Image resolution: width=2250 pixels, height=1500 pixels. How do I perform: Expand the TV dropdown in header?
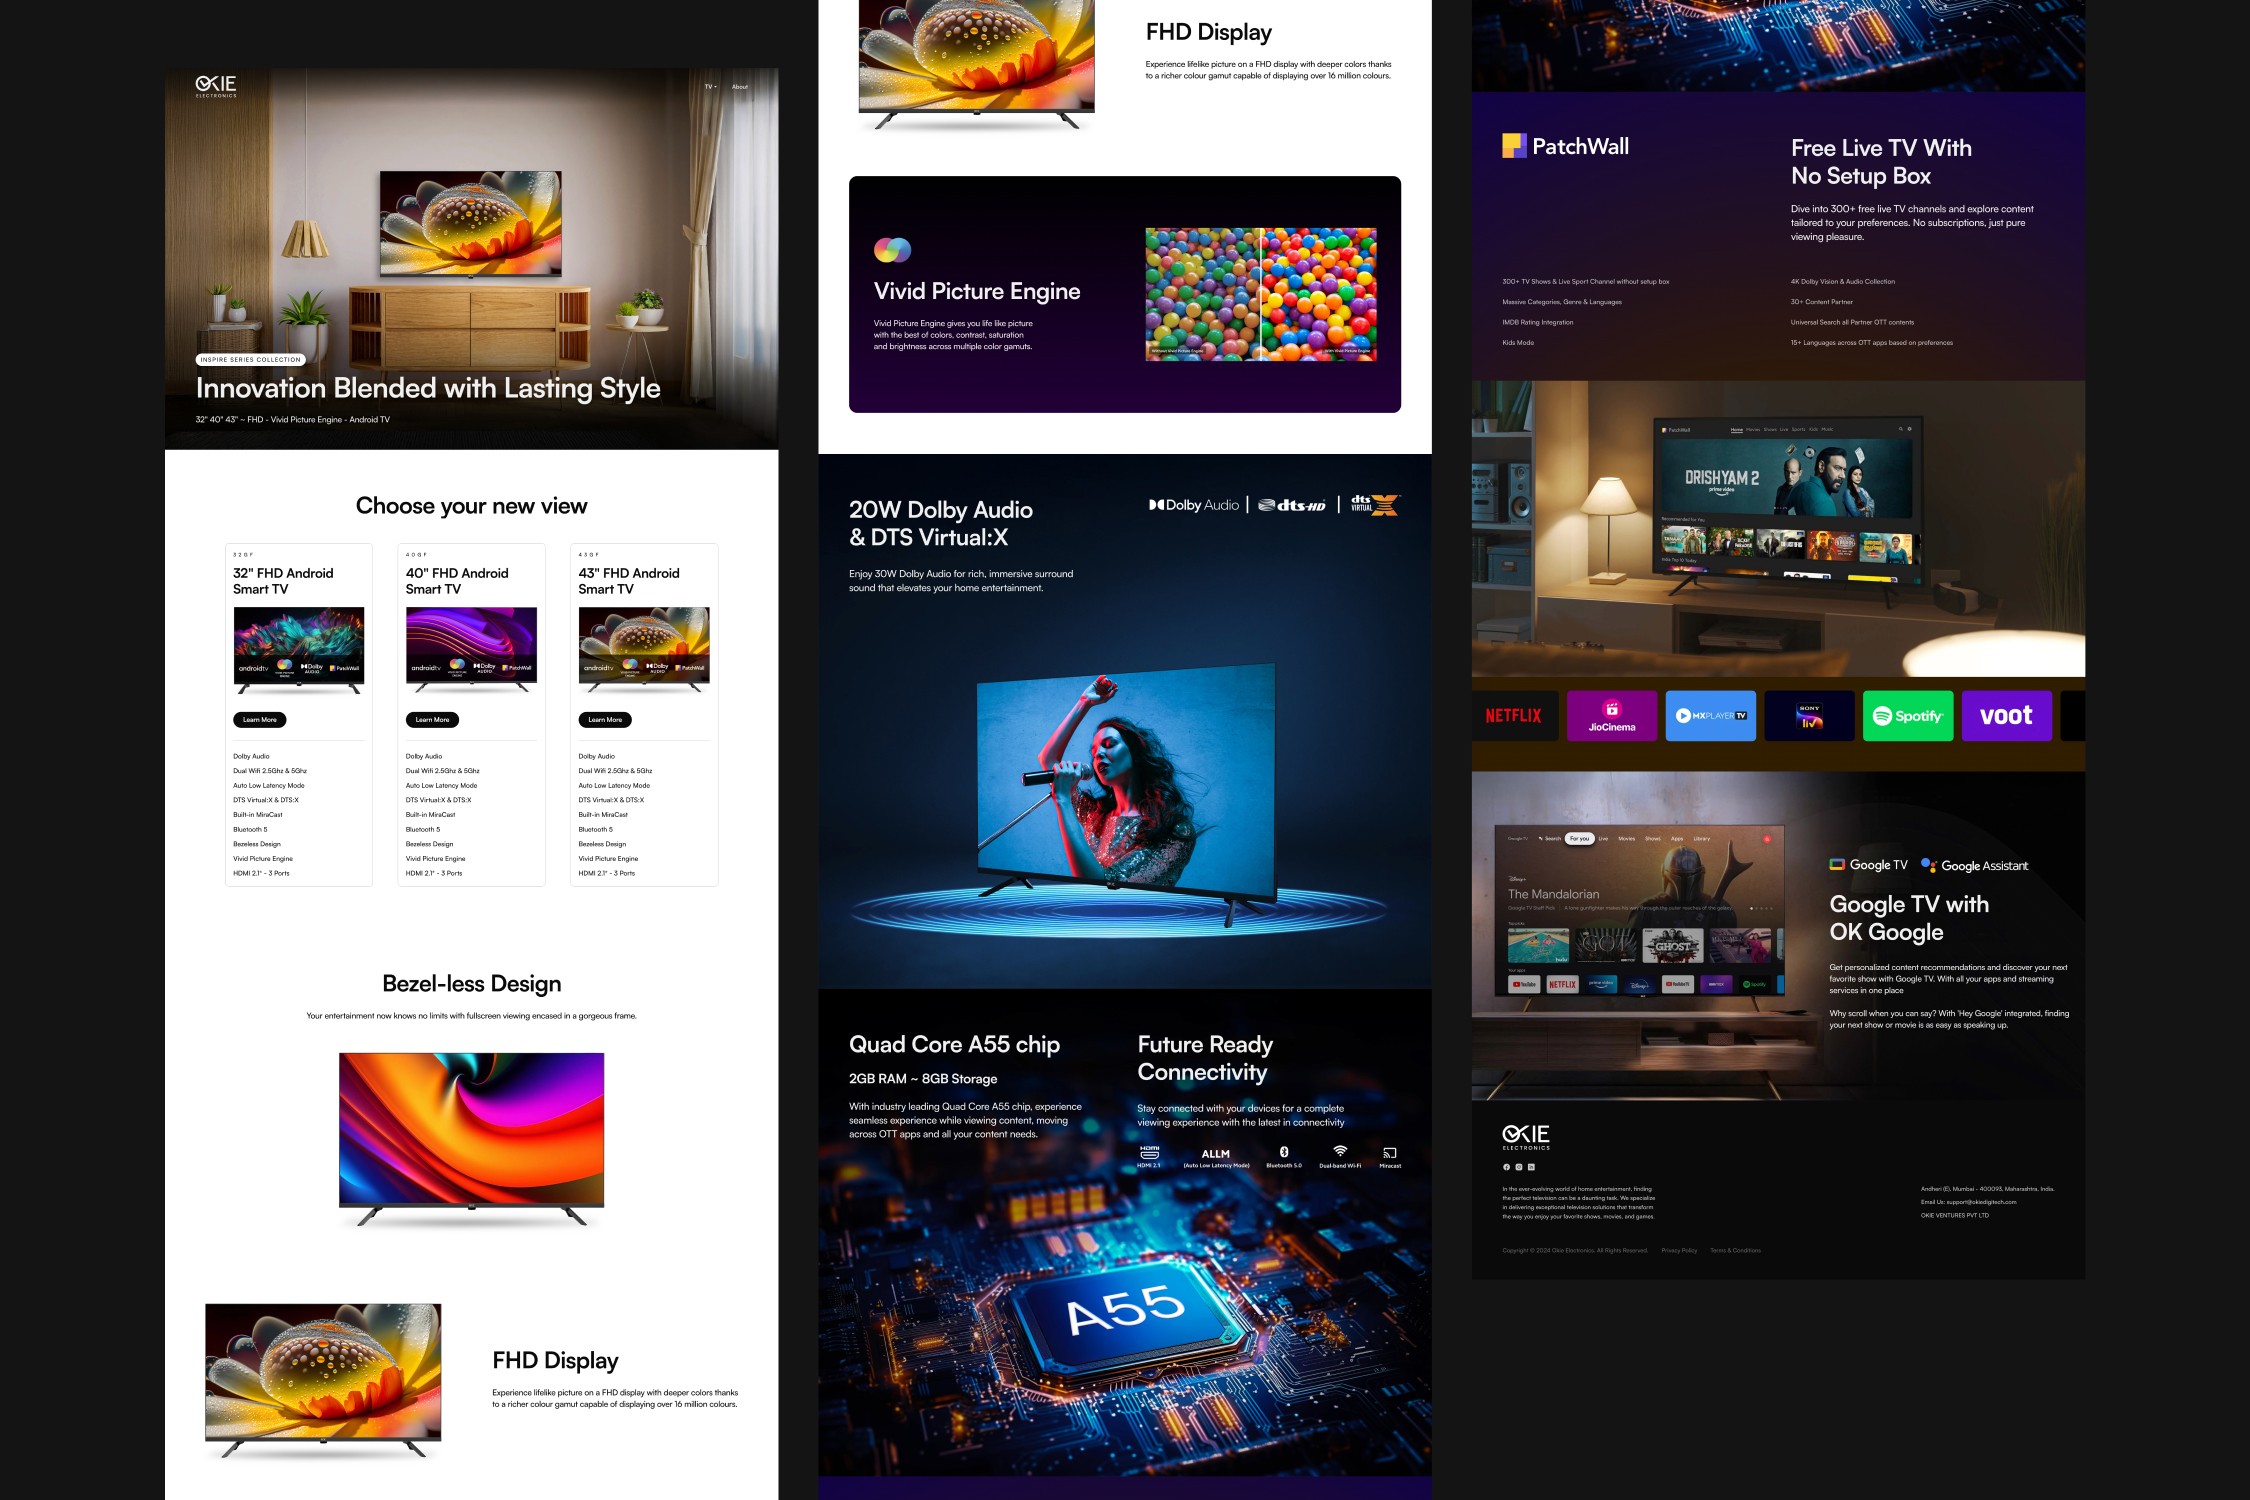pos(710,87)
